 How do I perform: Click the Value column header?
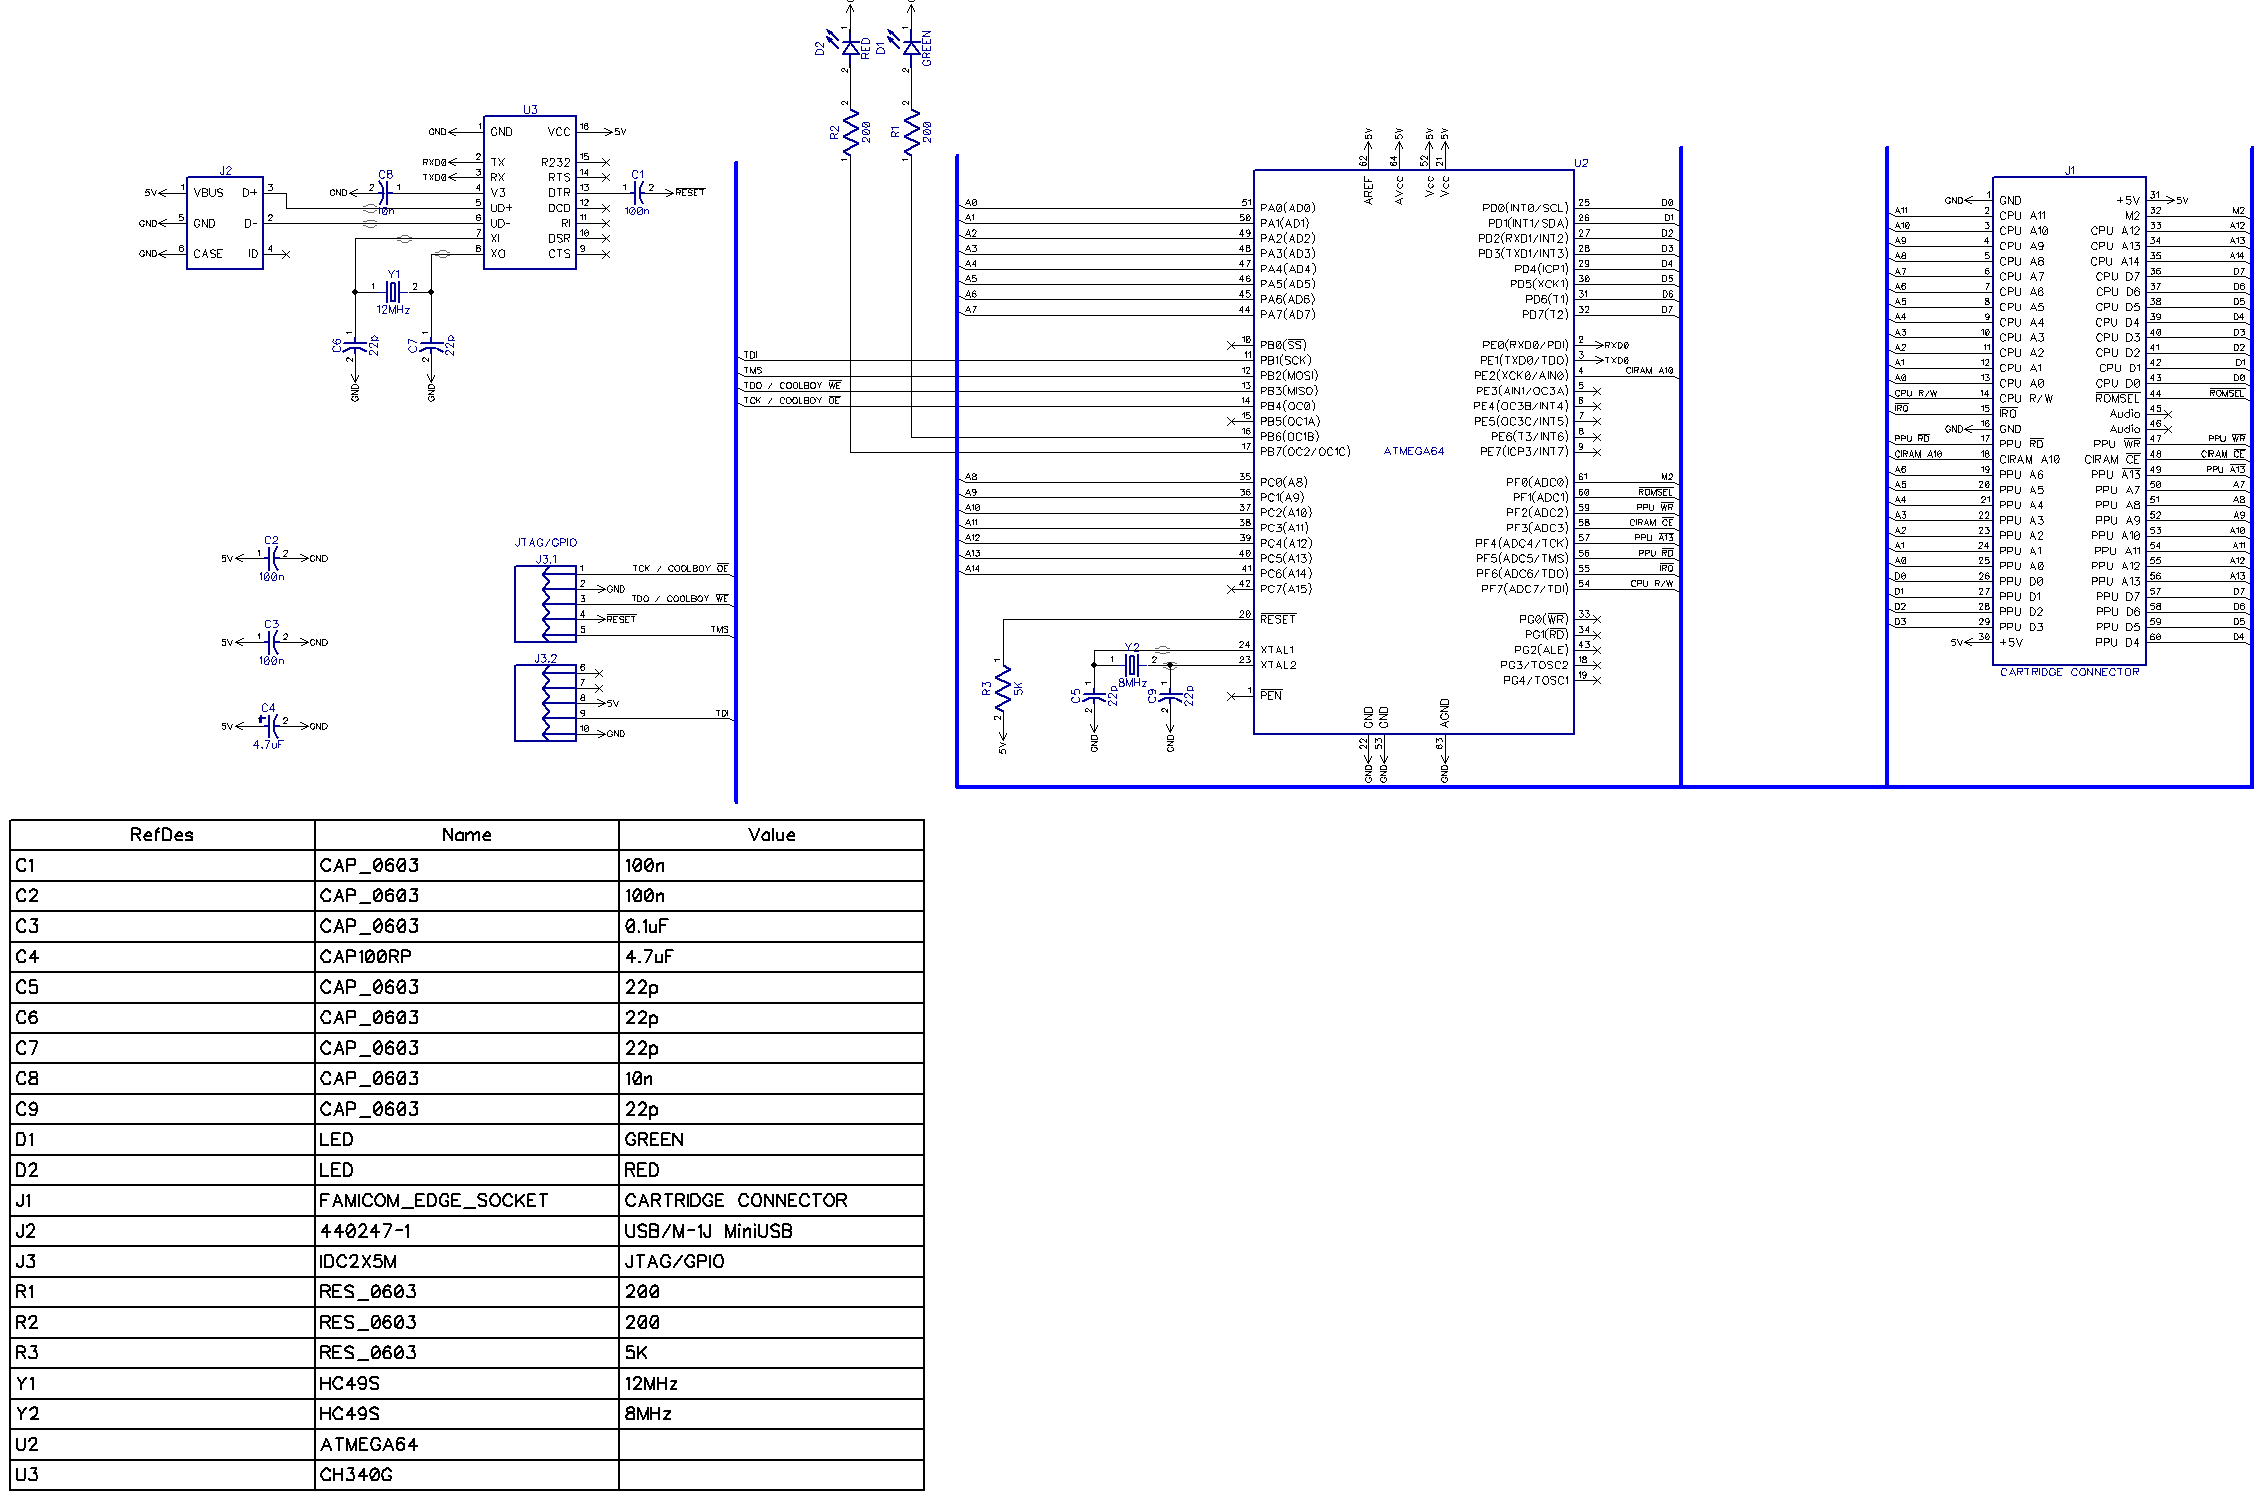771,835
